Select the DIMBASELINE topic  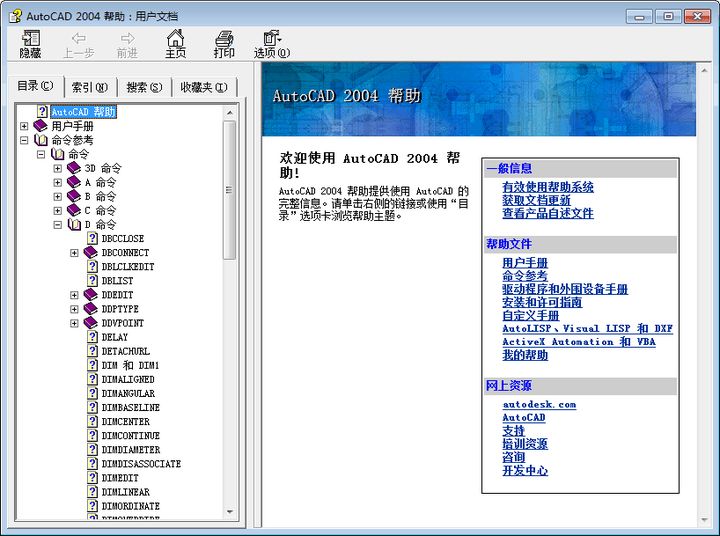[x=130, y=407]
